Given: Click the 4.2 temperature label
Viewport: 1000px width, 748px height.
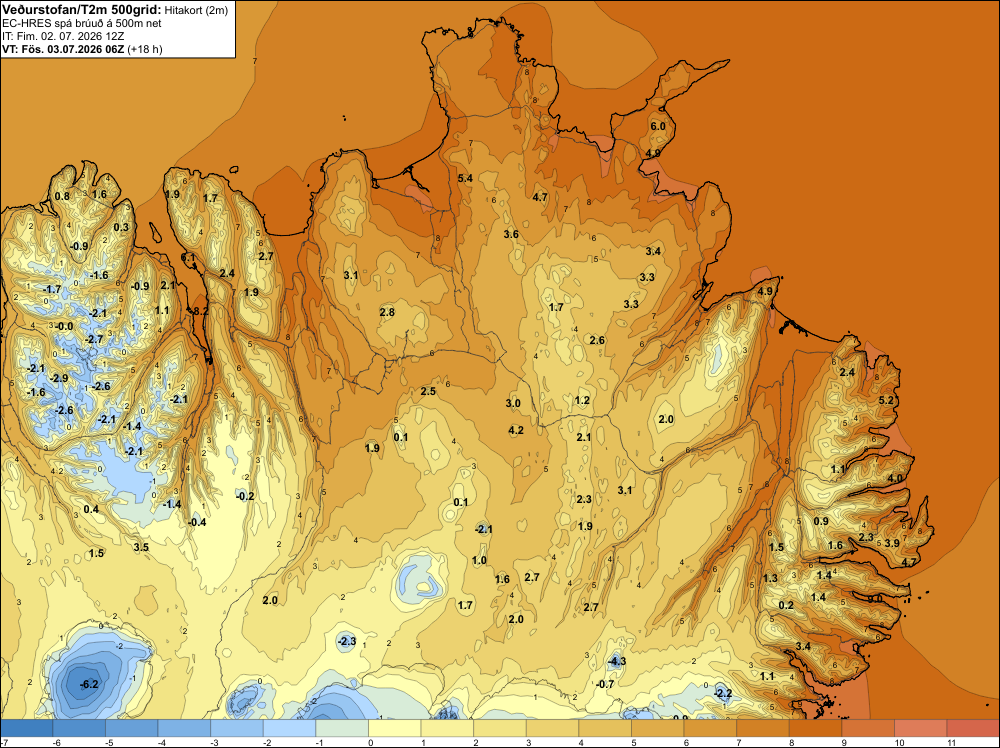Looking at the screenshot, I should [x=516, y=430].
